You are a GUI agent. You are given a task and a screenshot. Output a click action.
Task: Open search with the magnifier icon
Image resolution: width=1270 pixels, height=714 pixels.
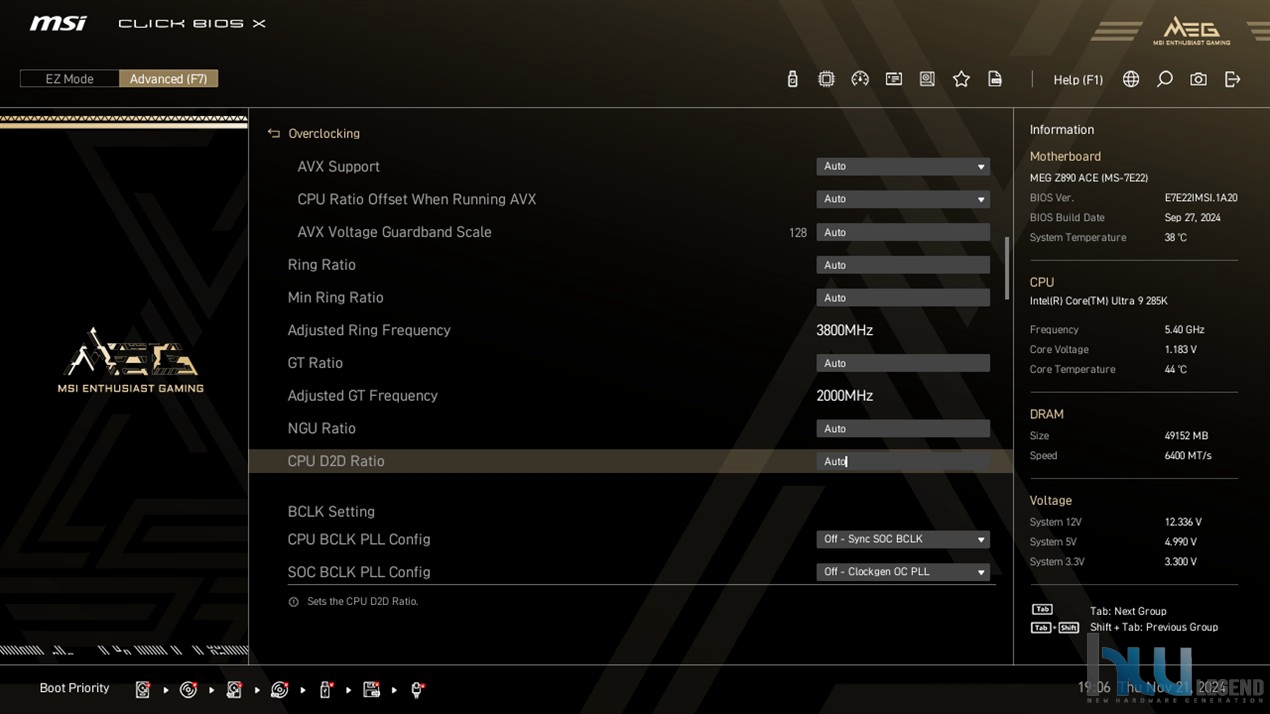click(x=1165, y=79)
